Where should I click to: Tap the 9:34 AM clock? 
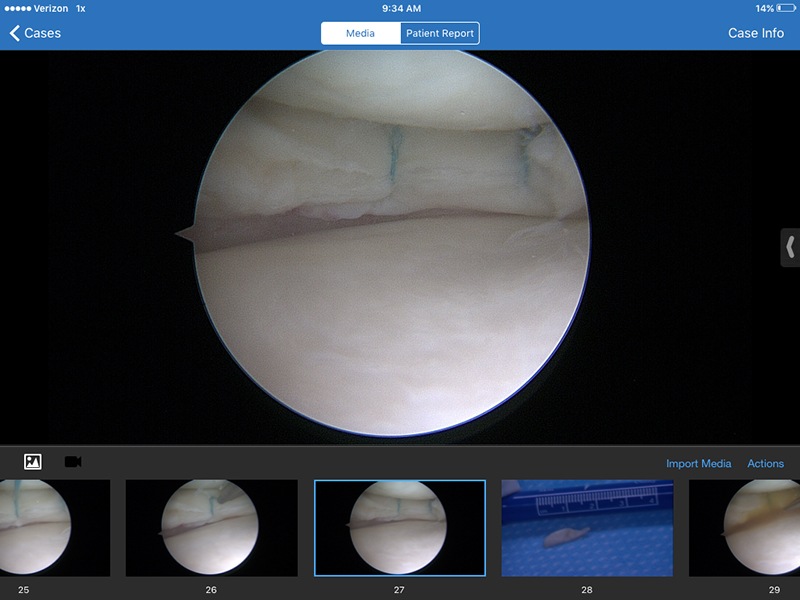[x=402, y=8]
